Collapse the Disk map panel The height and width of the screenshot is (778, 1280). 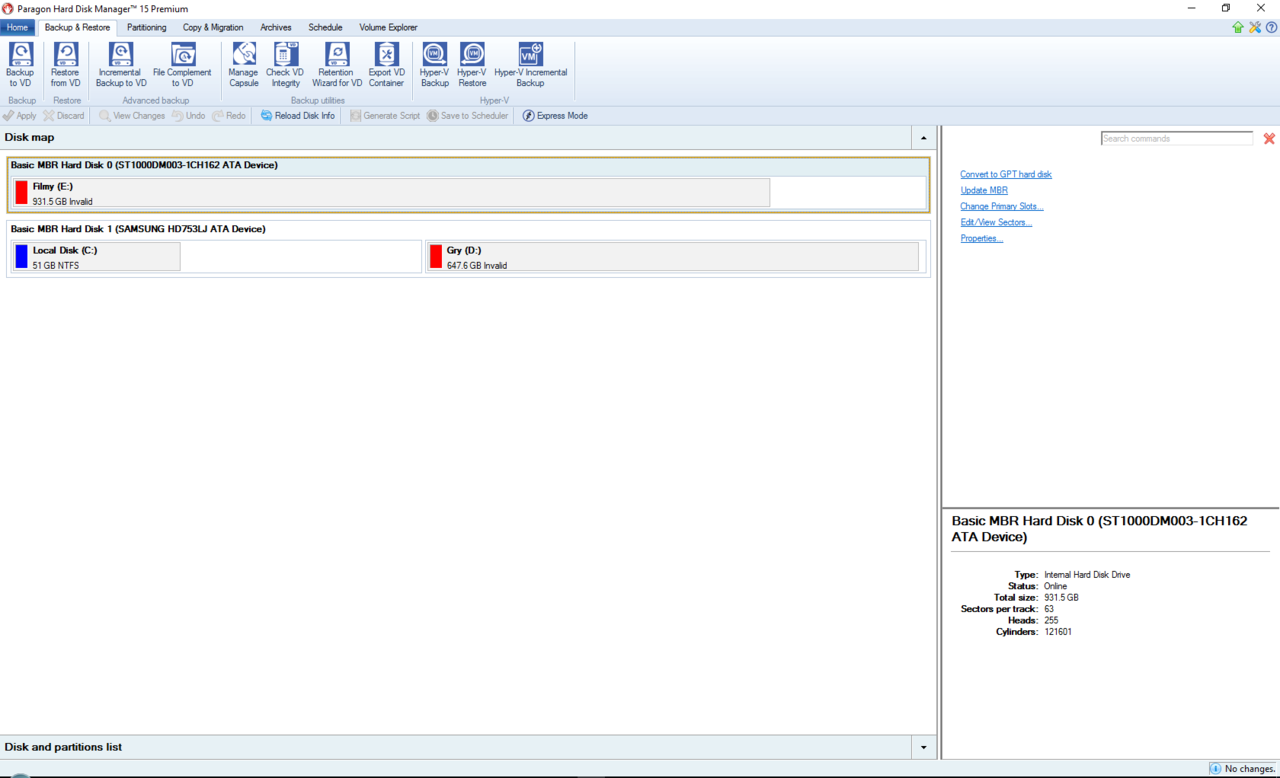[923, 138]
